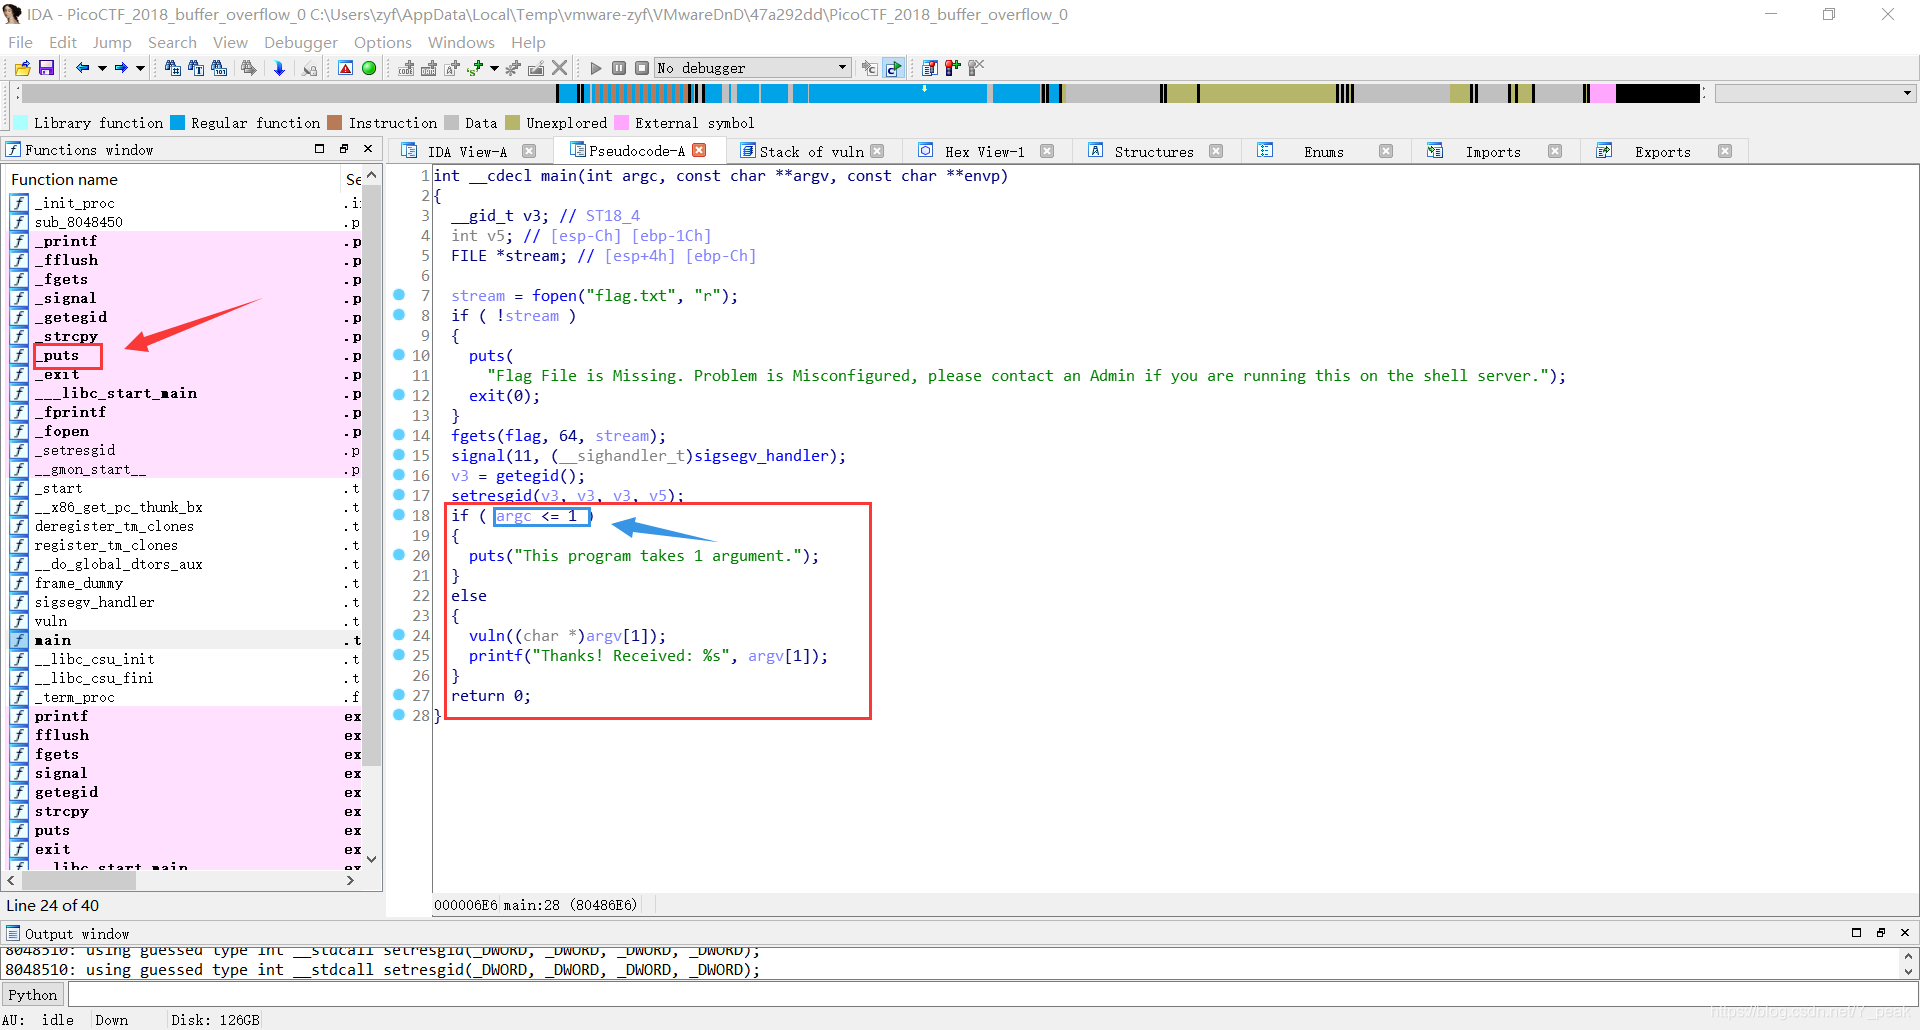The width and height of the screenshot is (1920, 1030).
Task: Close the Pseudocode-A tab
Action: 700,150
